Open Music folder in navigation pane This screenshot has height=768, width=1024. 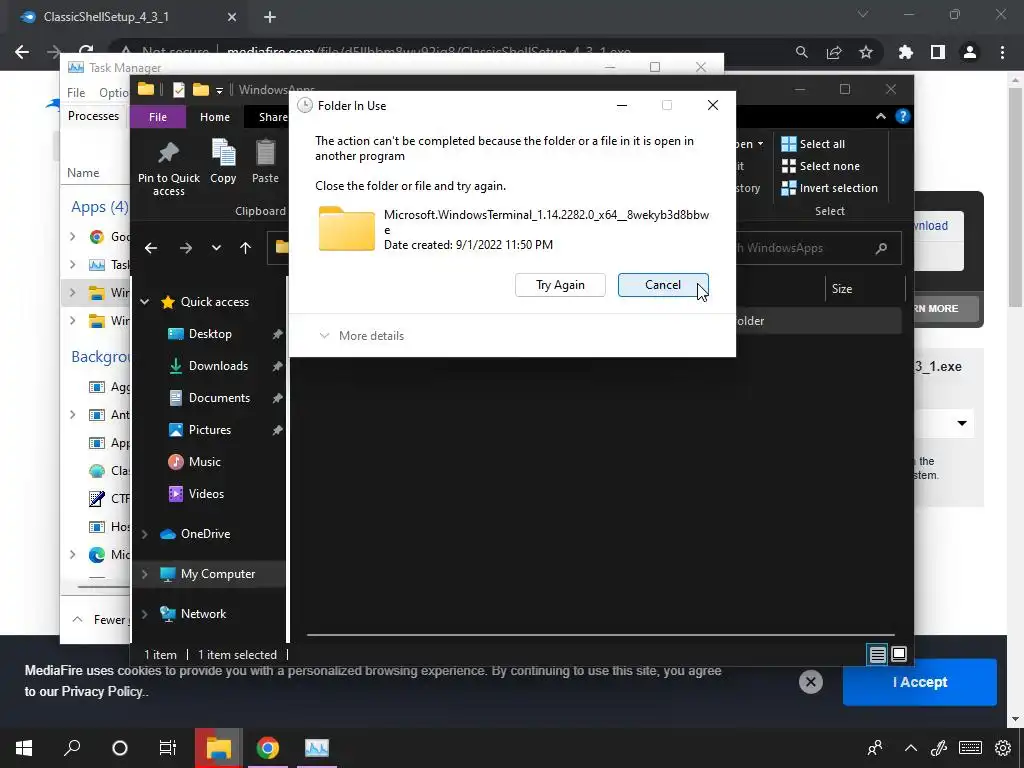204,462
